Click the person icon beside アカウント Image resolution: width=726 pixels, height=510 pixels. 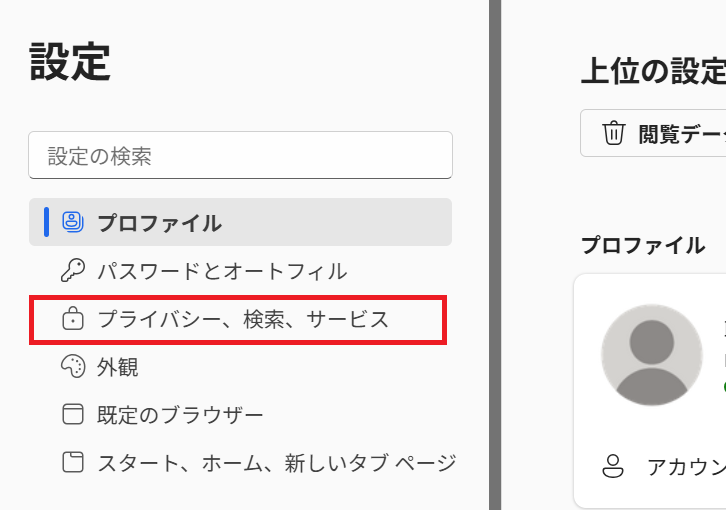pos(613,466)
